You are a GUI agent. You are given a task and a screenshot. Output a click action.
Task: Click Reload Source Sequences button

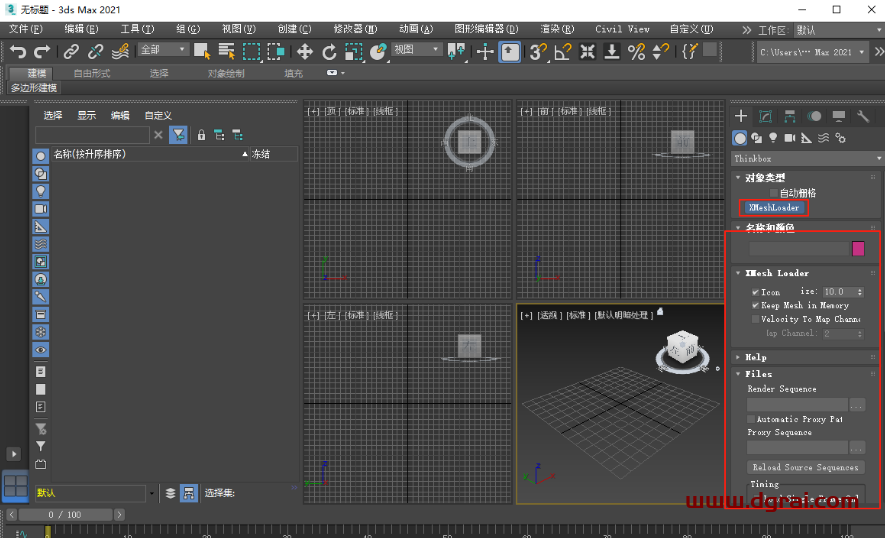pyautogui.click(x=805, y=467)
